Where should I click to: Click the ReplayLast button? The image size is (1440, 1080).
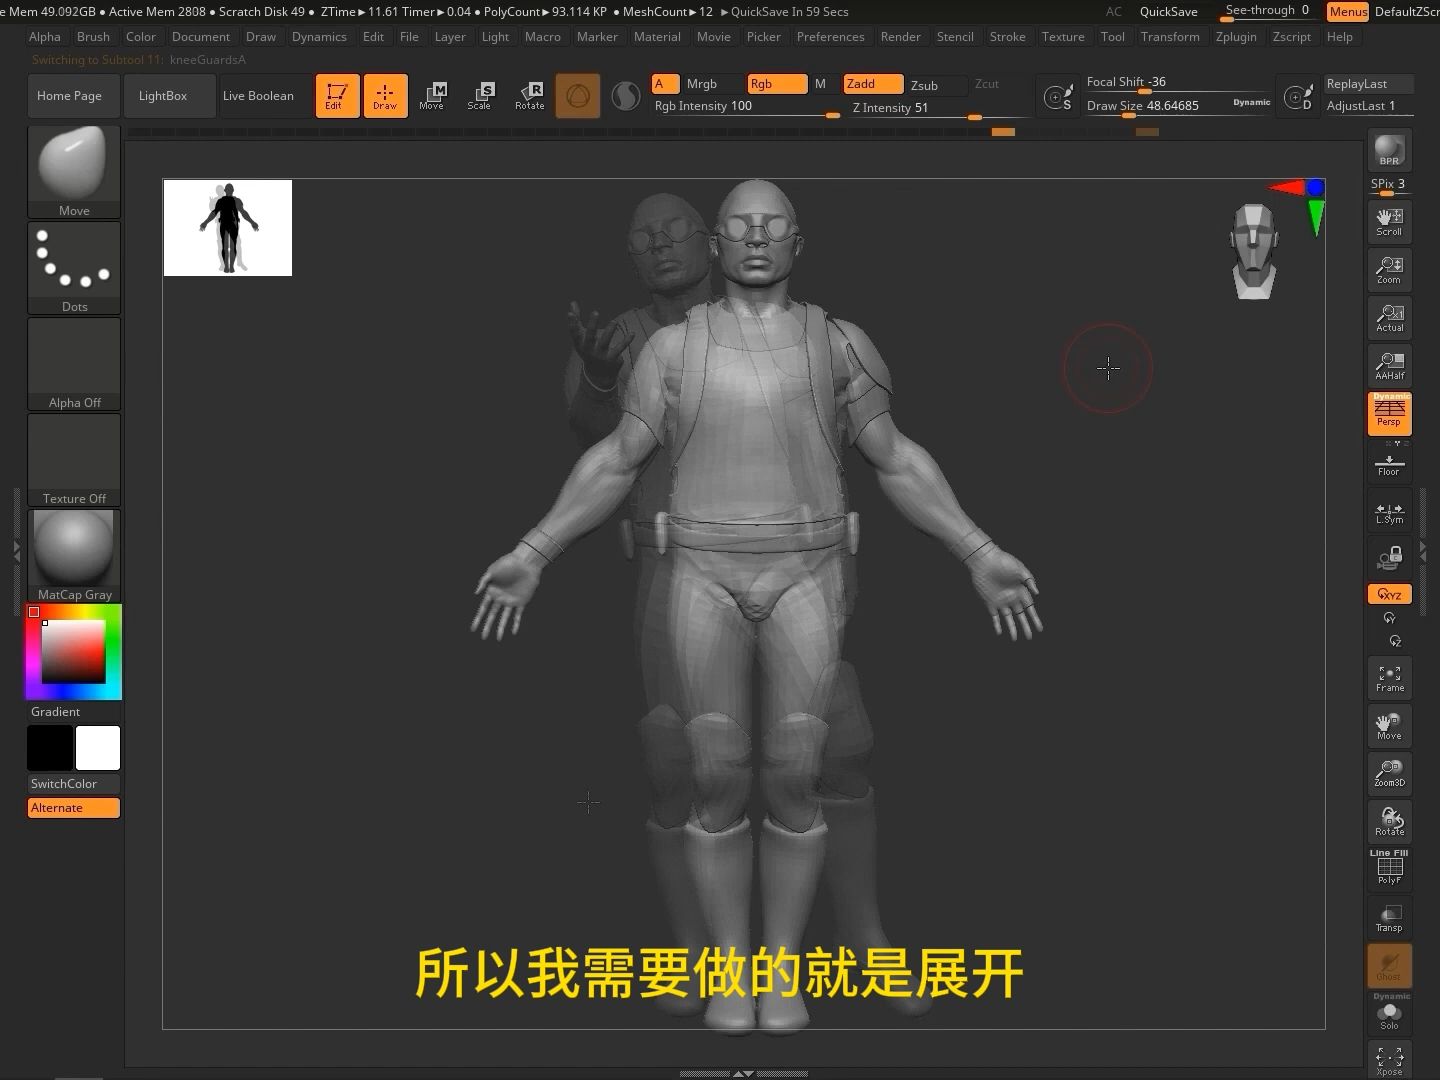point(1368,84)
